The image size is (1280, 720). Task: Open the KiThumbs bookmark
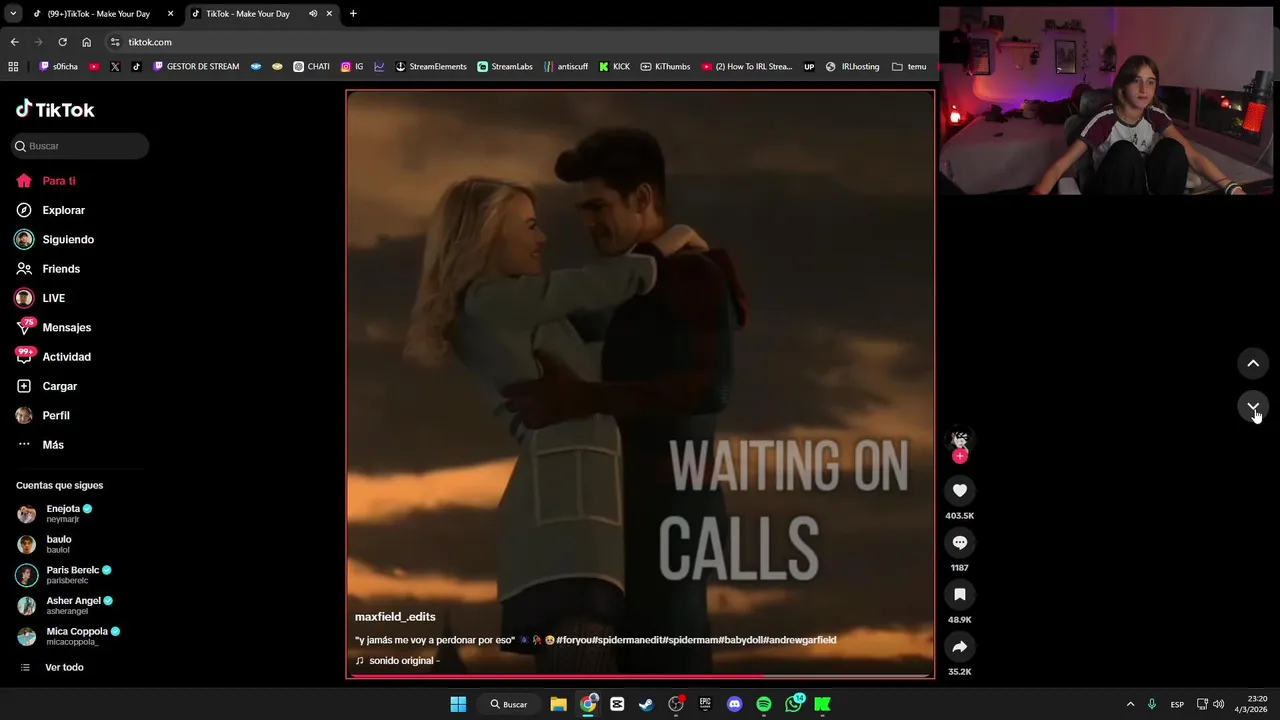tap(665, 67)
